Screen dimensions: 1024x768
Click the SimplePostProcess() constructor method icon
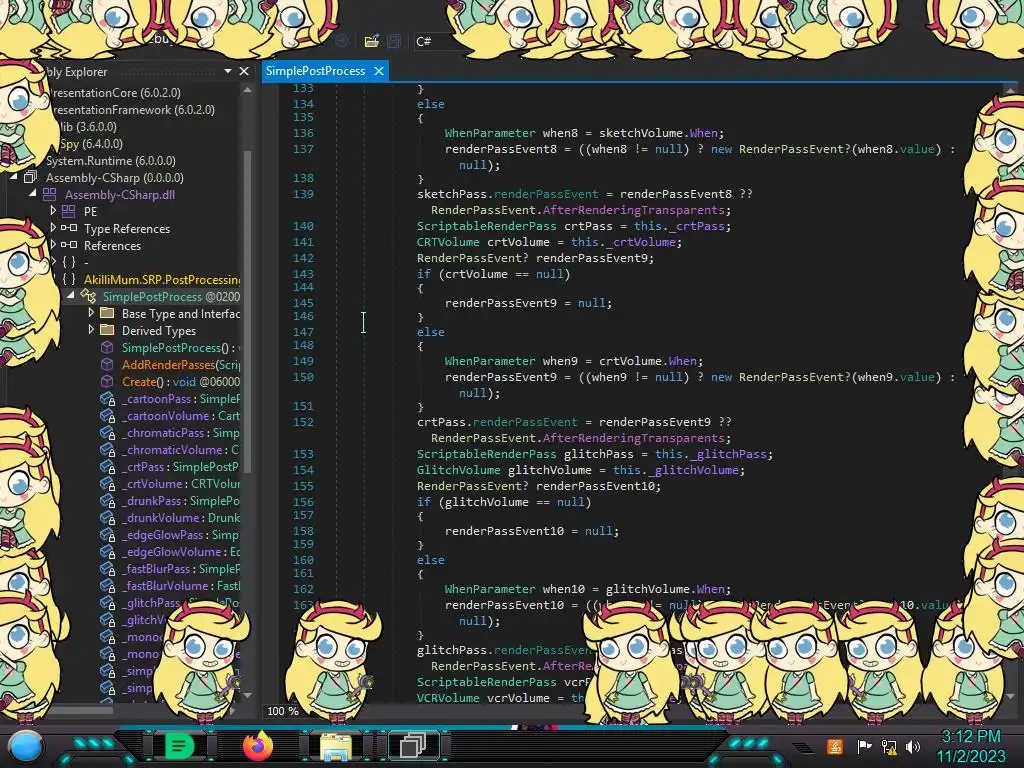click(107, 347)
